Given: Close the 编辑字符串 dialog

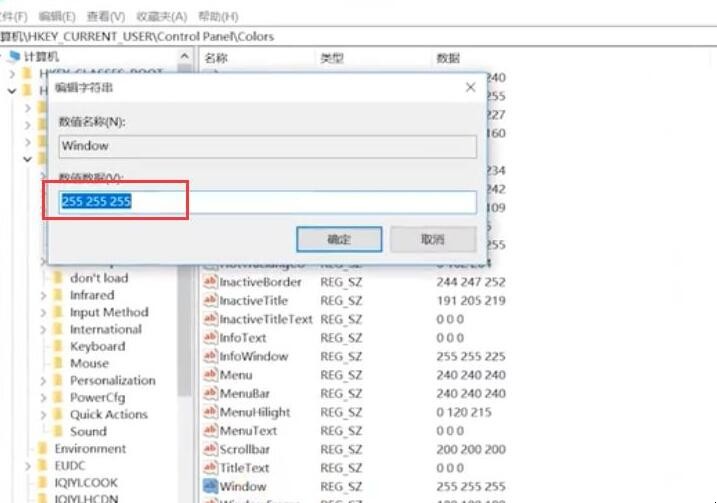Looking at the screenshot, I should 470,87.
